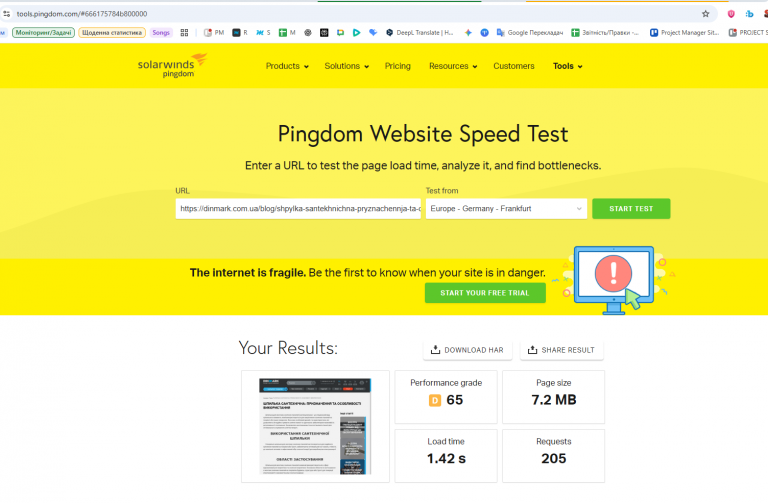
Task: Click the D performance grade badge
Action: [434, 401]
